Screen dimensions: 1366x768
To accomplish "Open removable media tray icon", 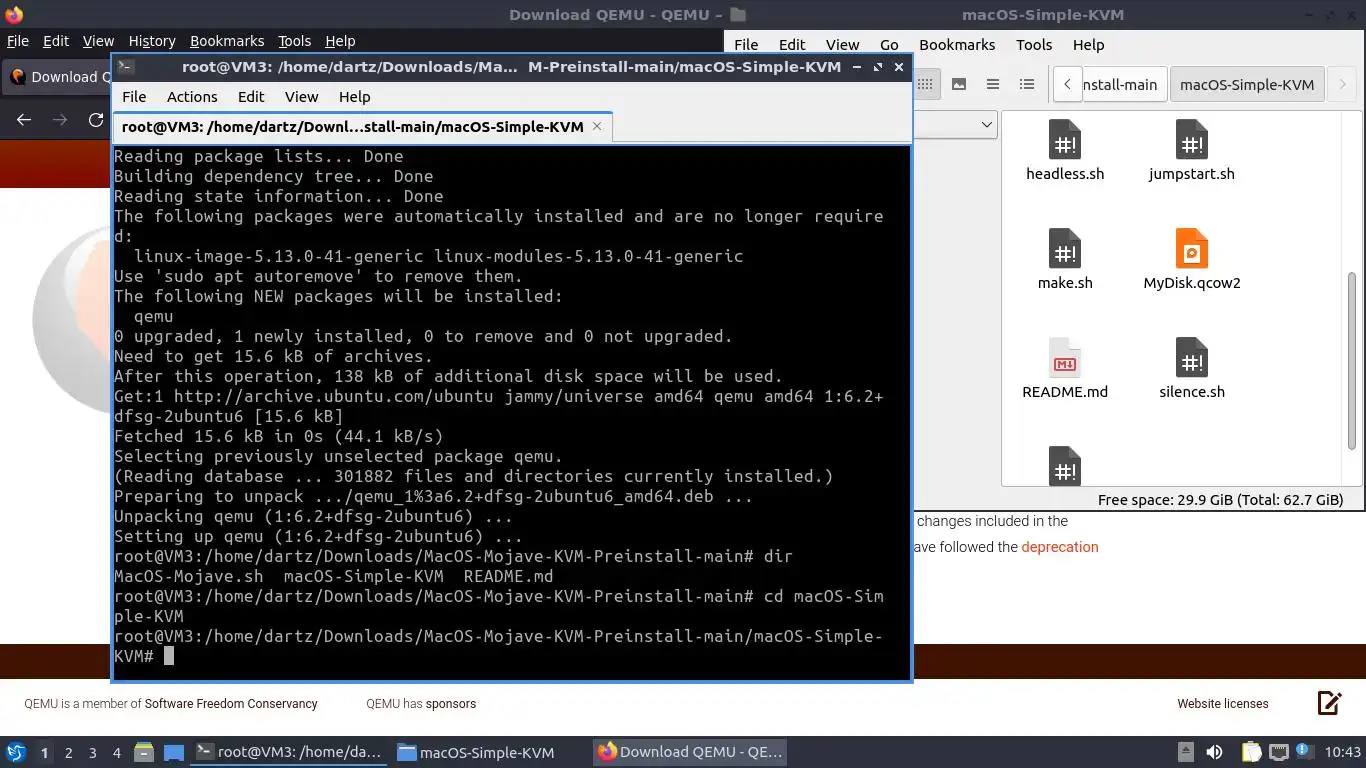I will point(1185,752).
